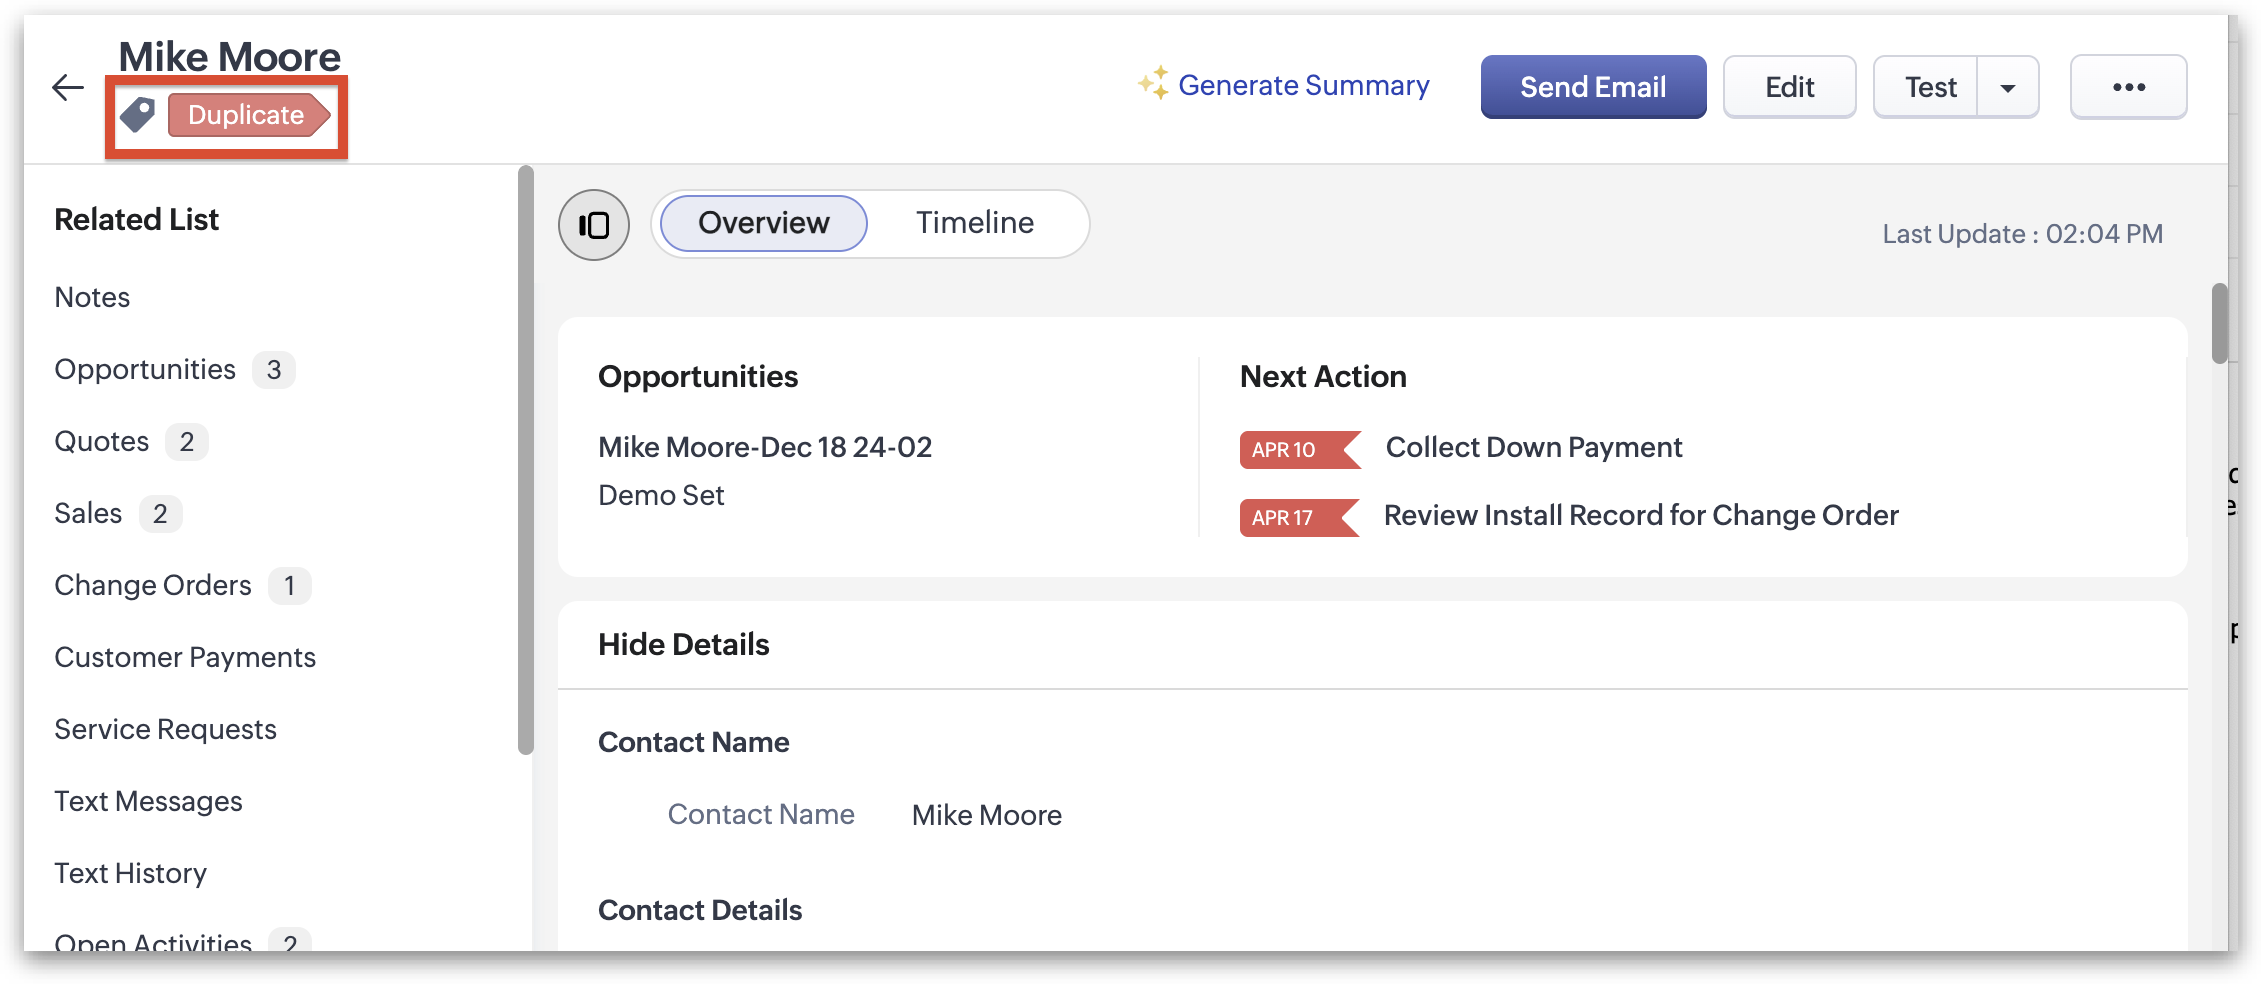Select the Overview tab
This screenshot has height=984, width=2261.
click(x=763, y=223)
